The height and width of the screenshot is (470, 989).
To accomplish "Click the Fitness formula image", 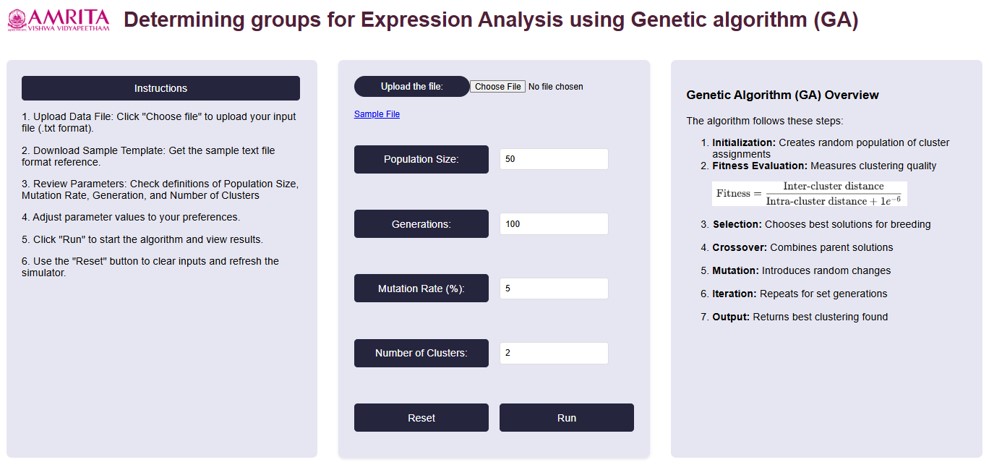I will pyautogui.click(x=808, y=194).
